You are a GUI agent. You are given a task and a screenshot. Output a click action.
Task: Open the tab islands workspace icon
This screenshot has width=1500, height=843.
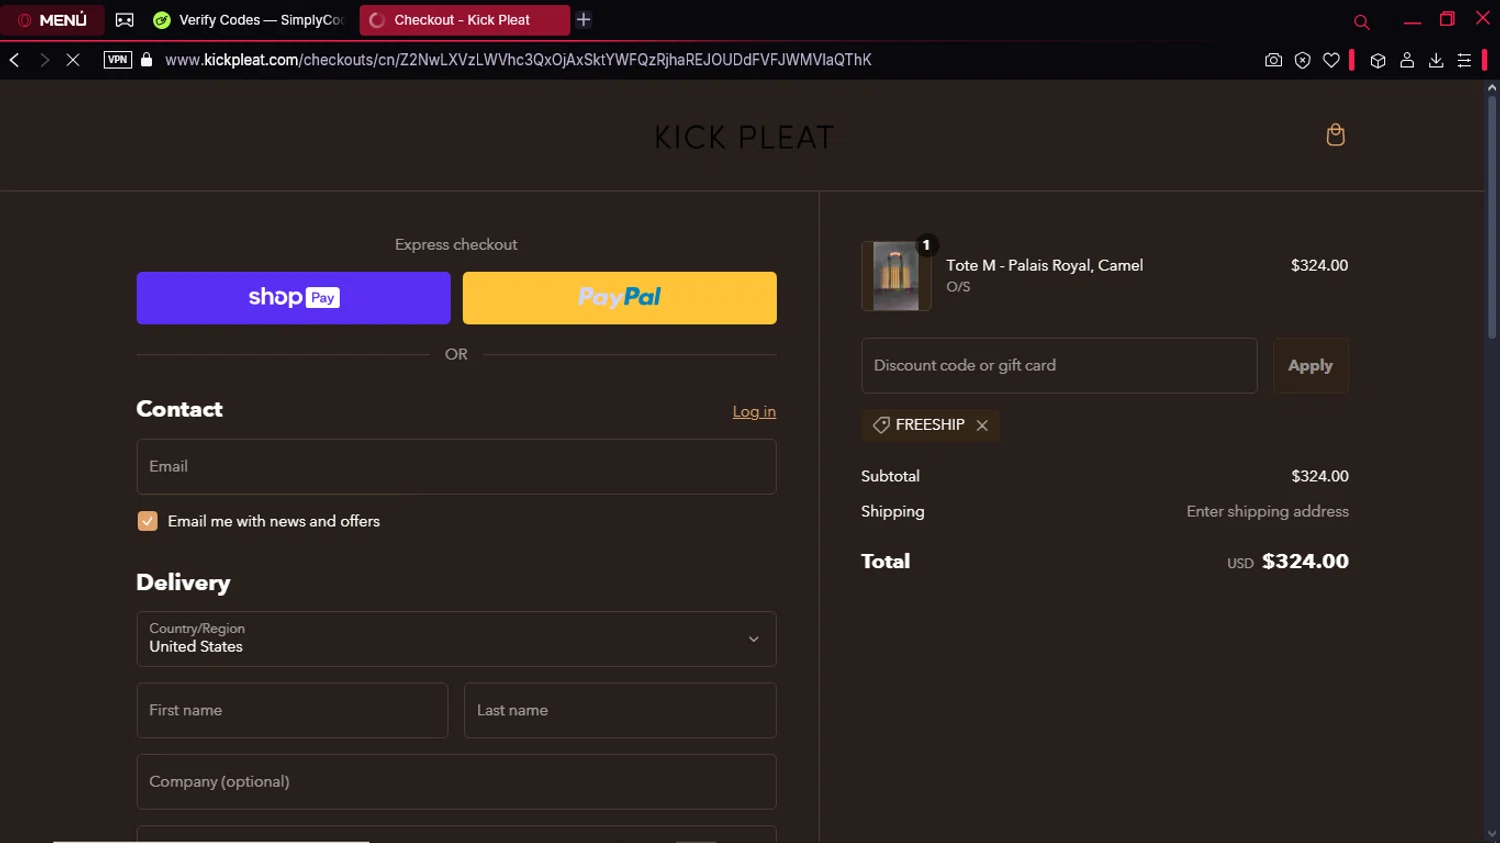tap(125, 20)
